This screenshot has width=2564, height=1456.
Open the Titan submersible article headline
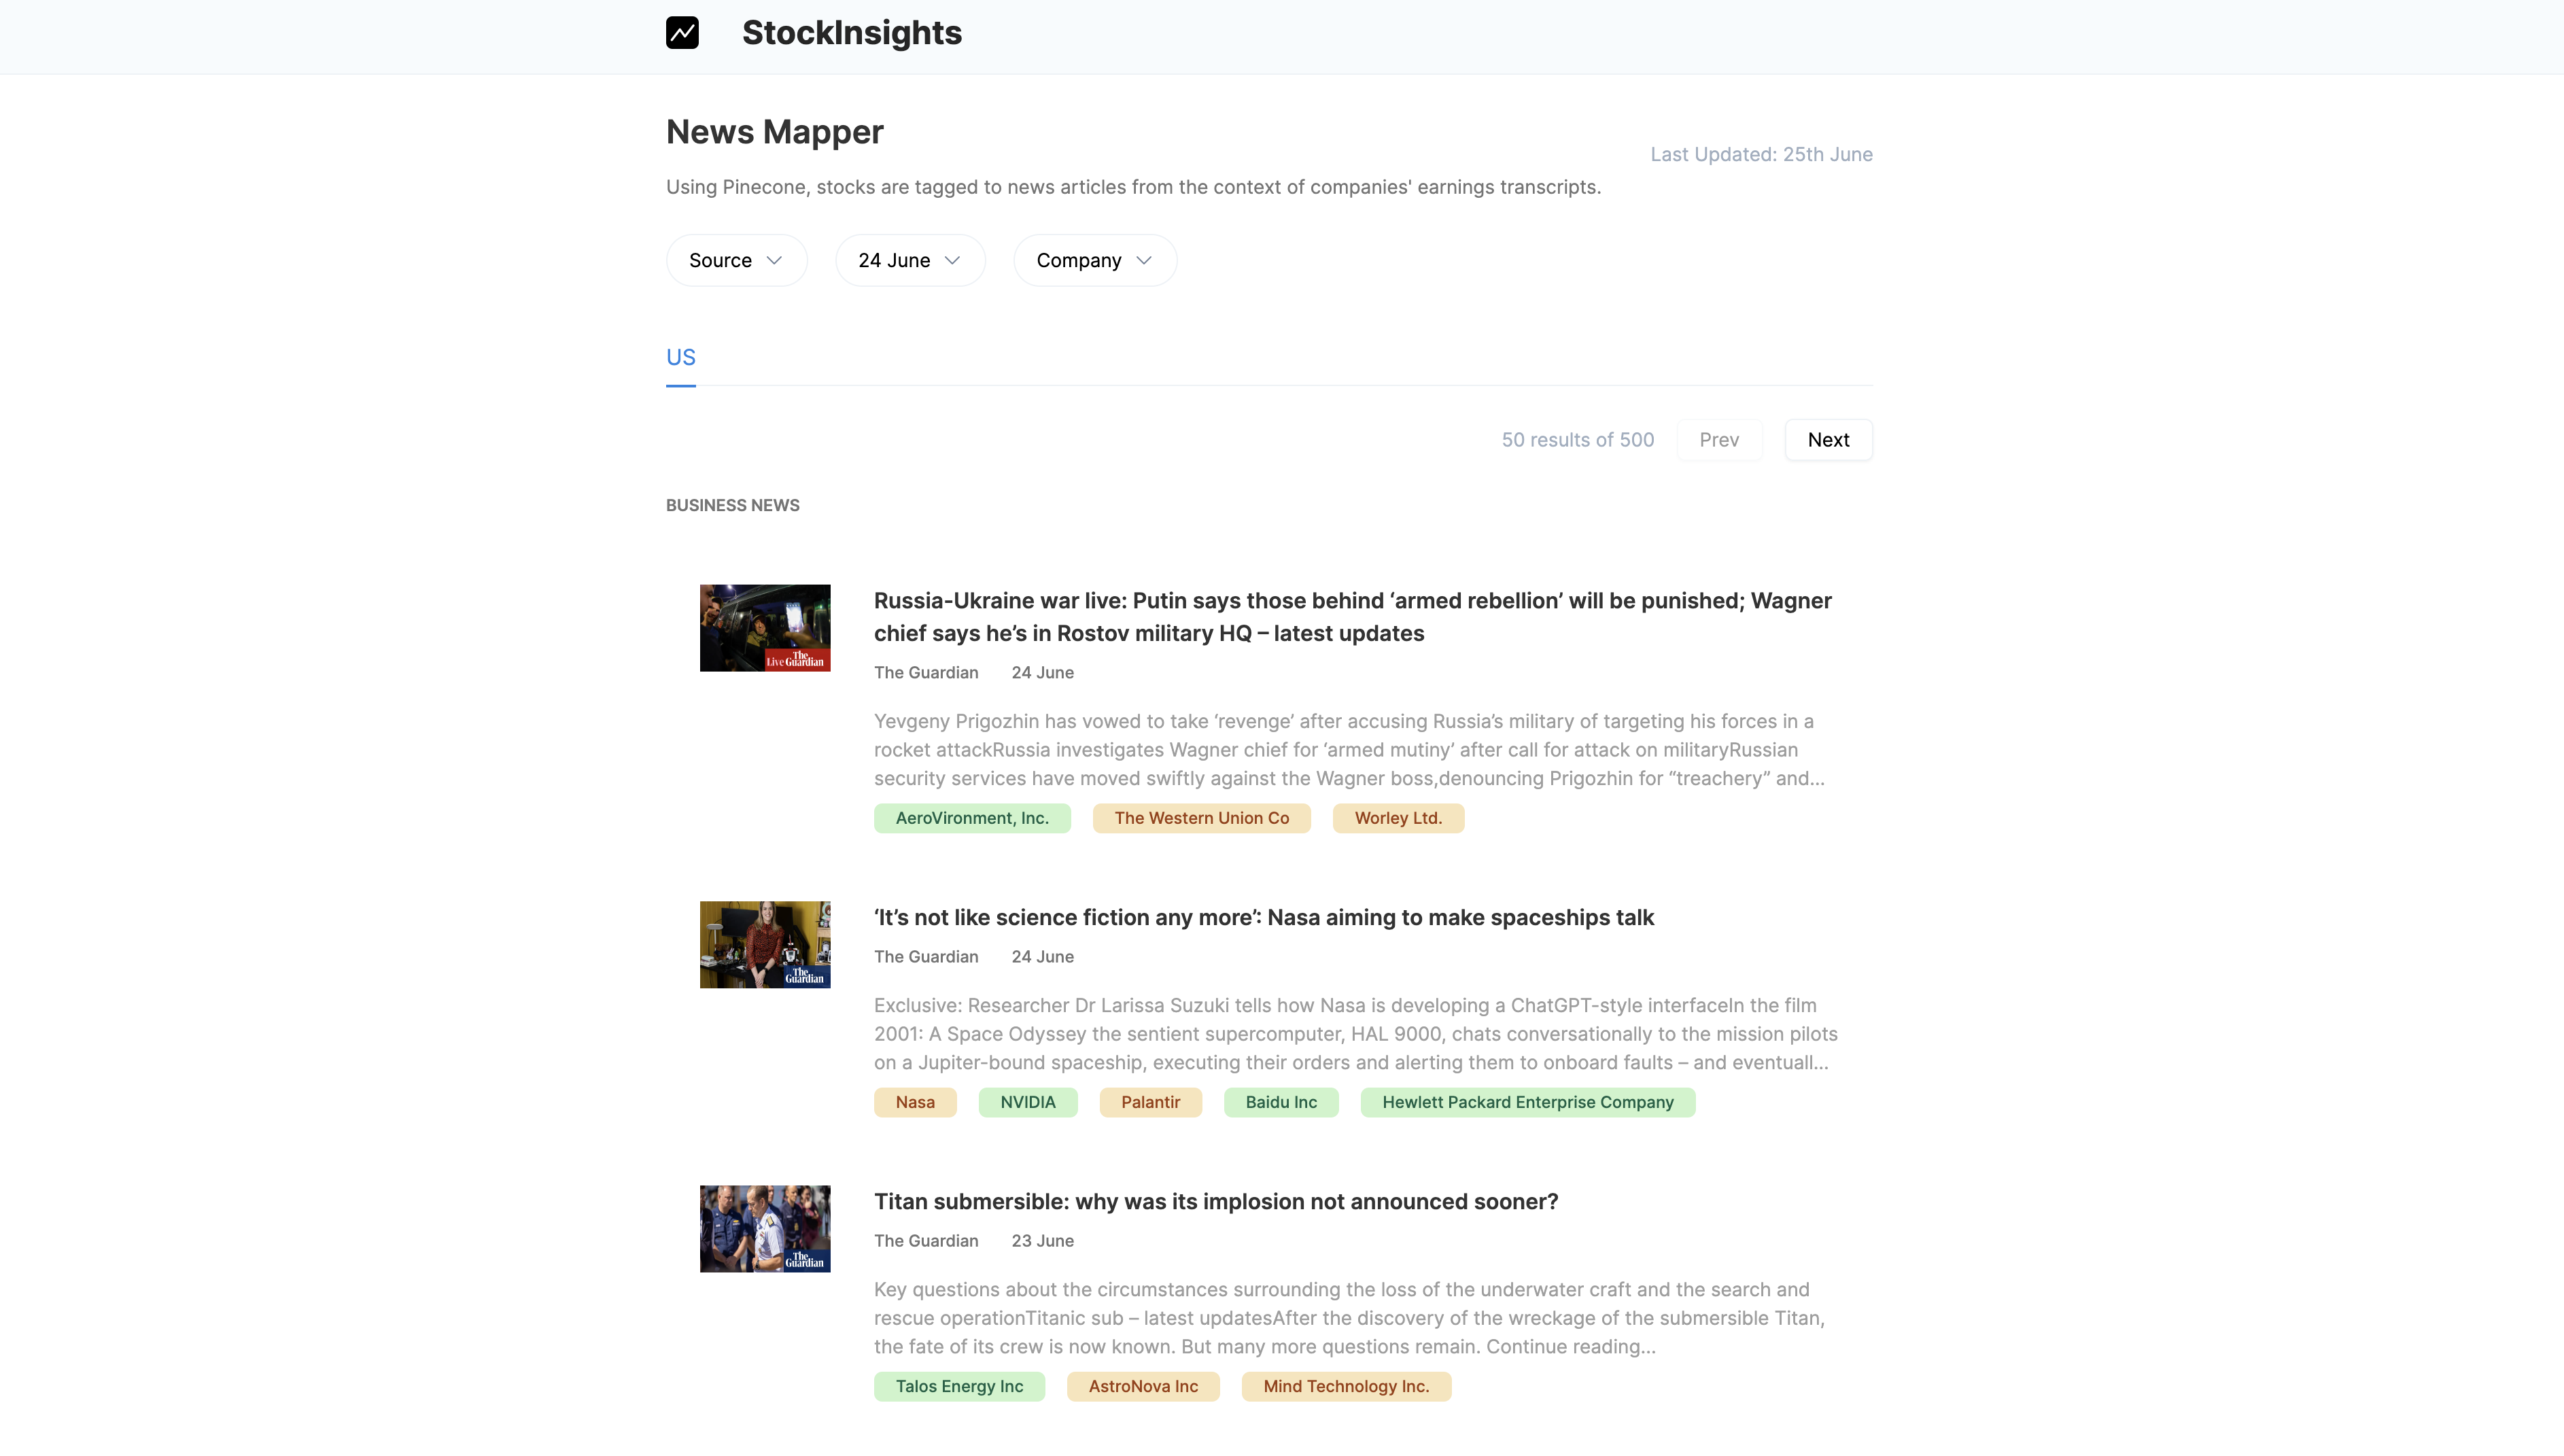point(1215,1201)
